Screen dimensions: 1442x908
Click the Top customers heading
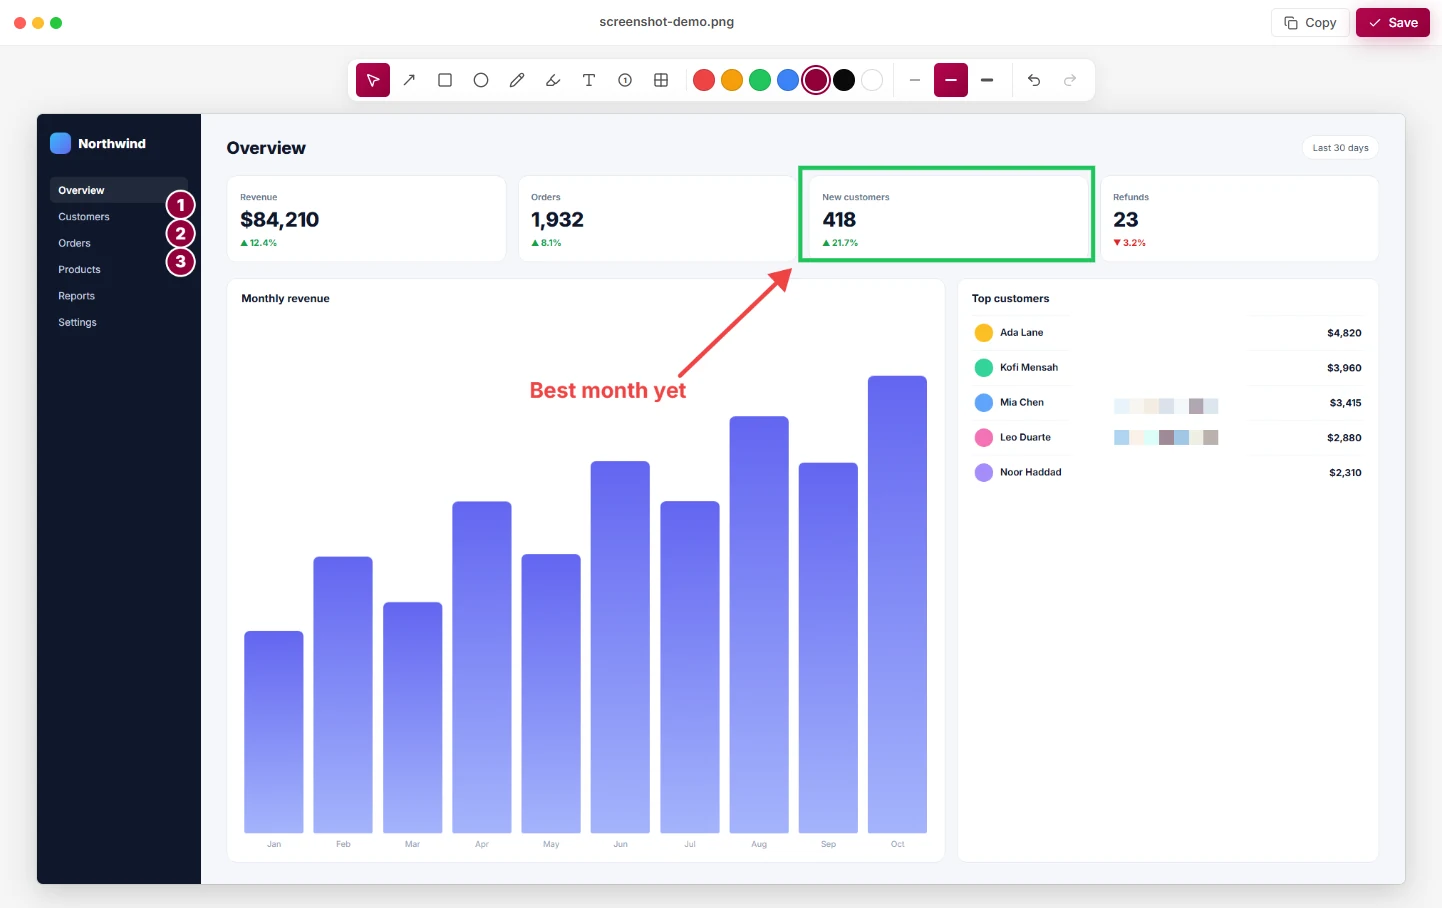coord(1011,298)
